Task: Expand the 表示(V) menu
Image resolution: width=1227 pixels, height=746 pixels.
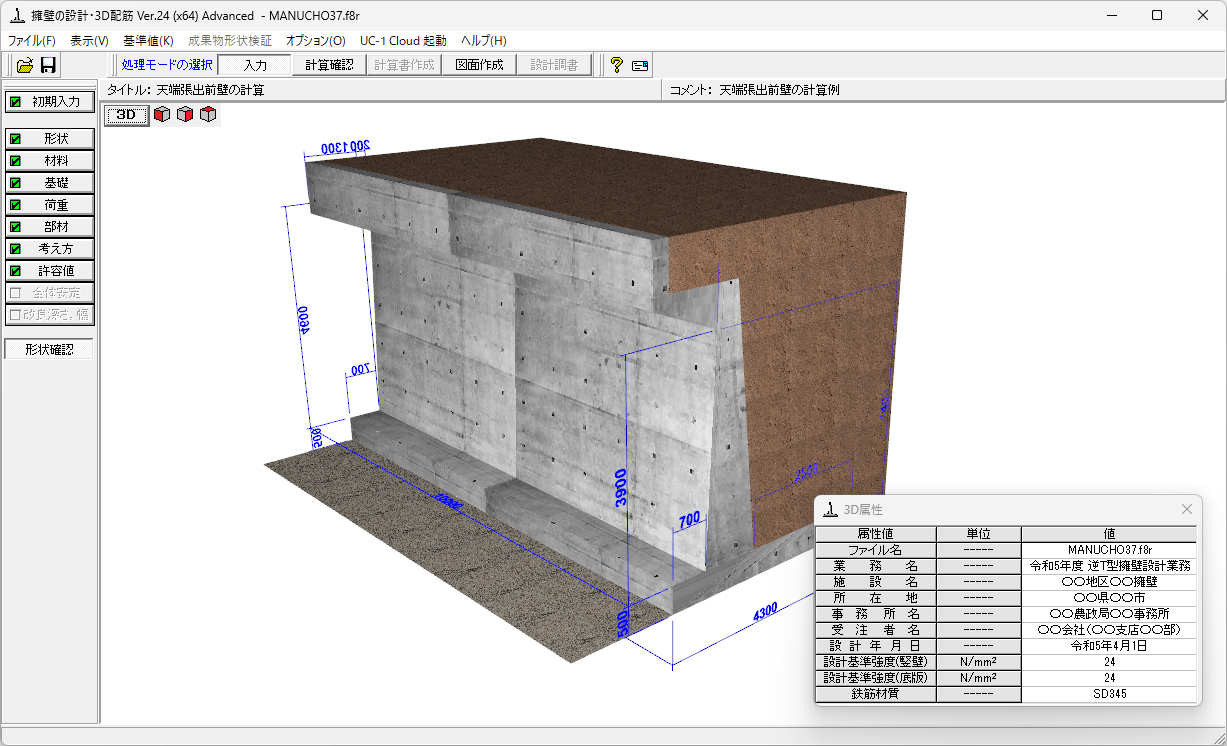Action: pyautogui.click(x=89, y=41)
